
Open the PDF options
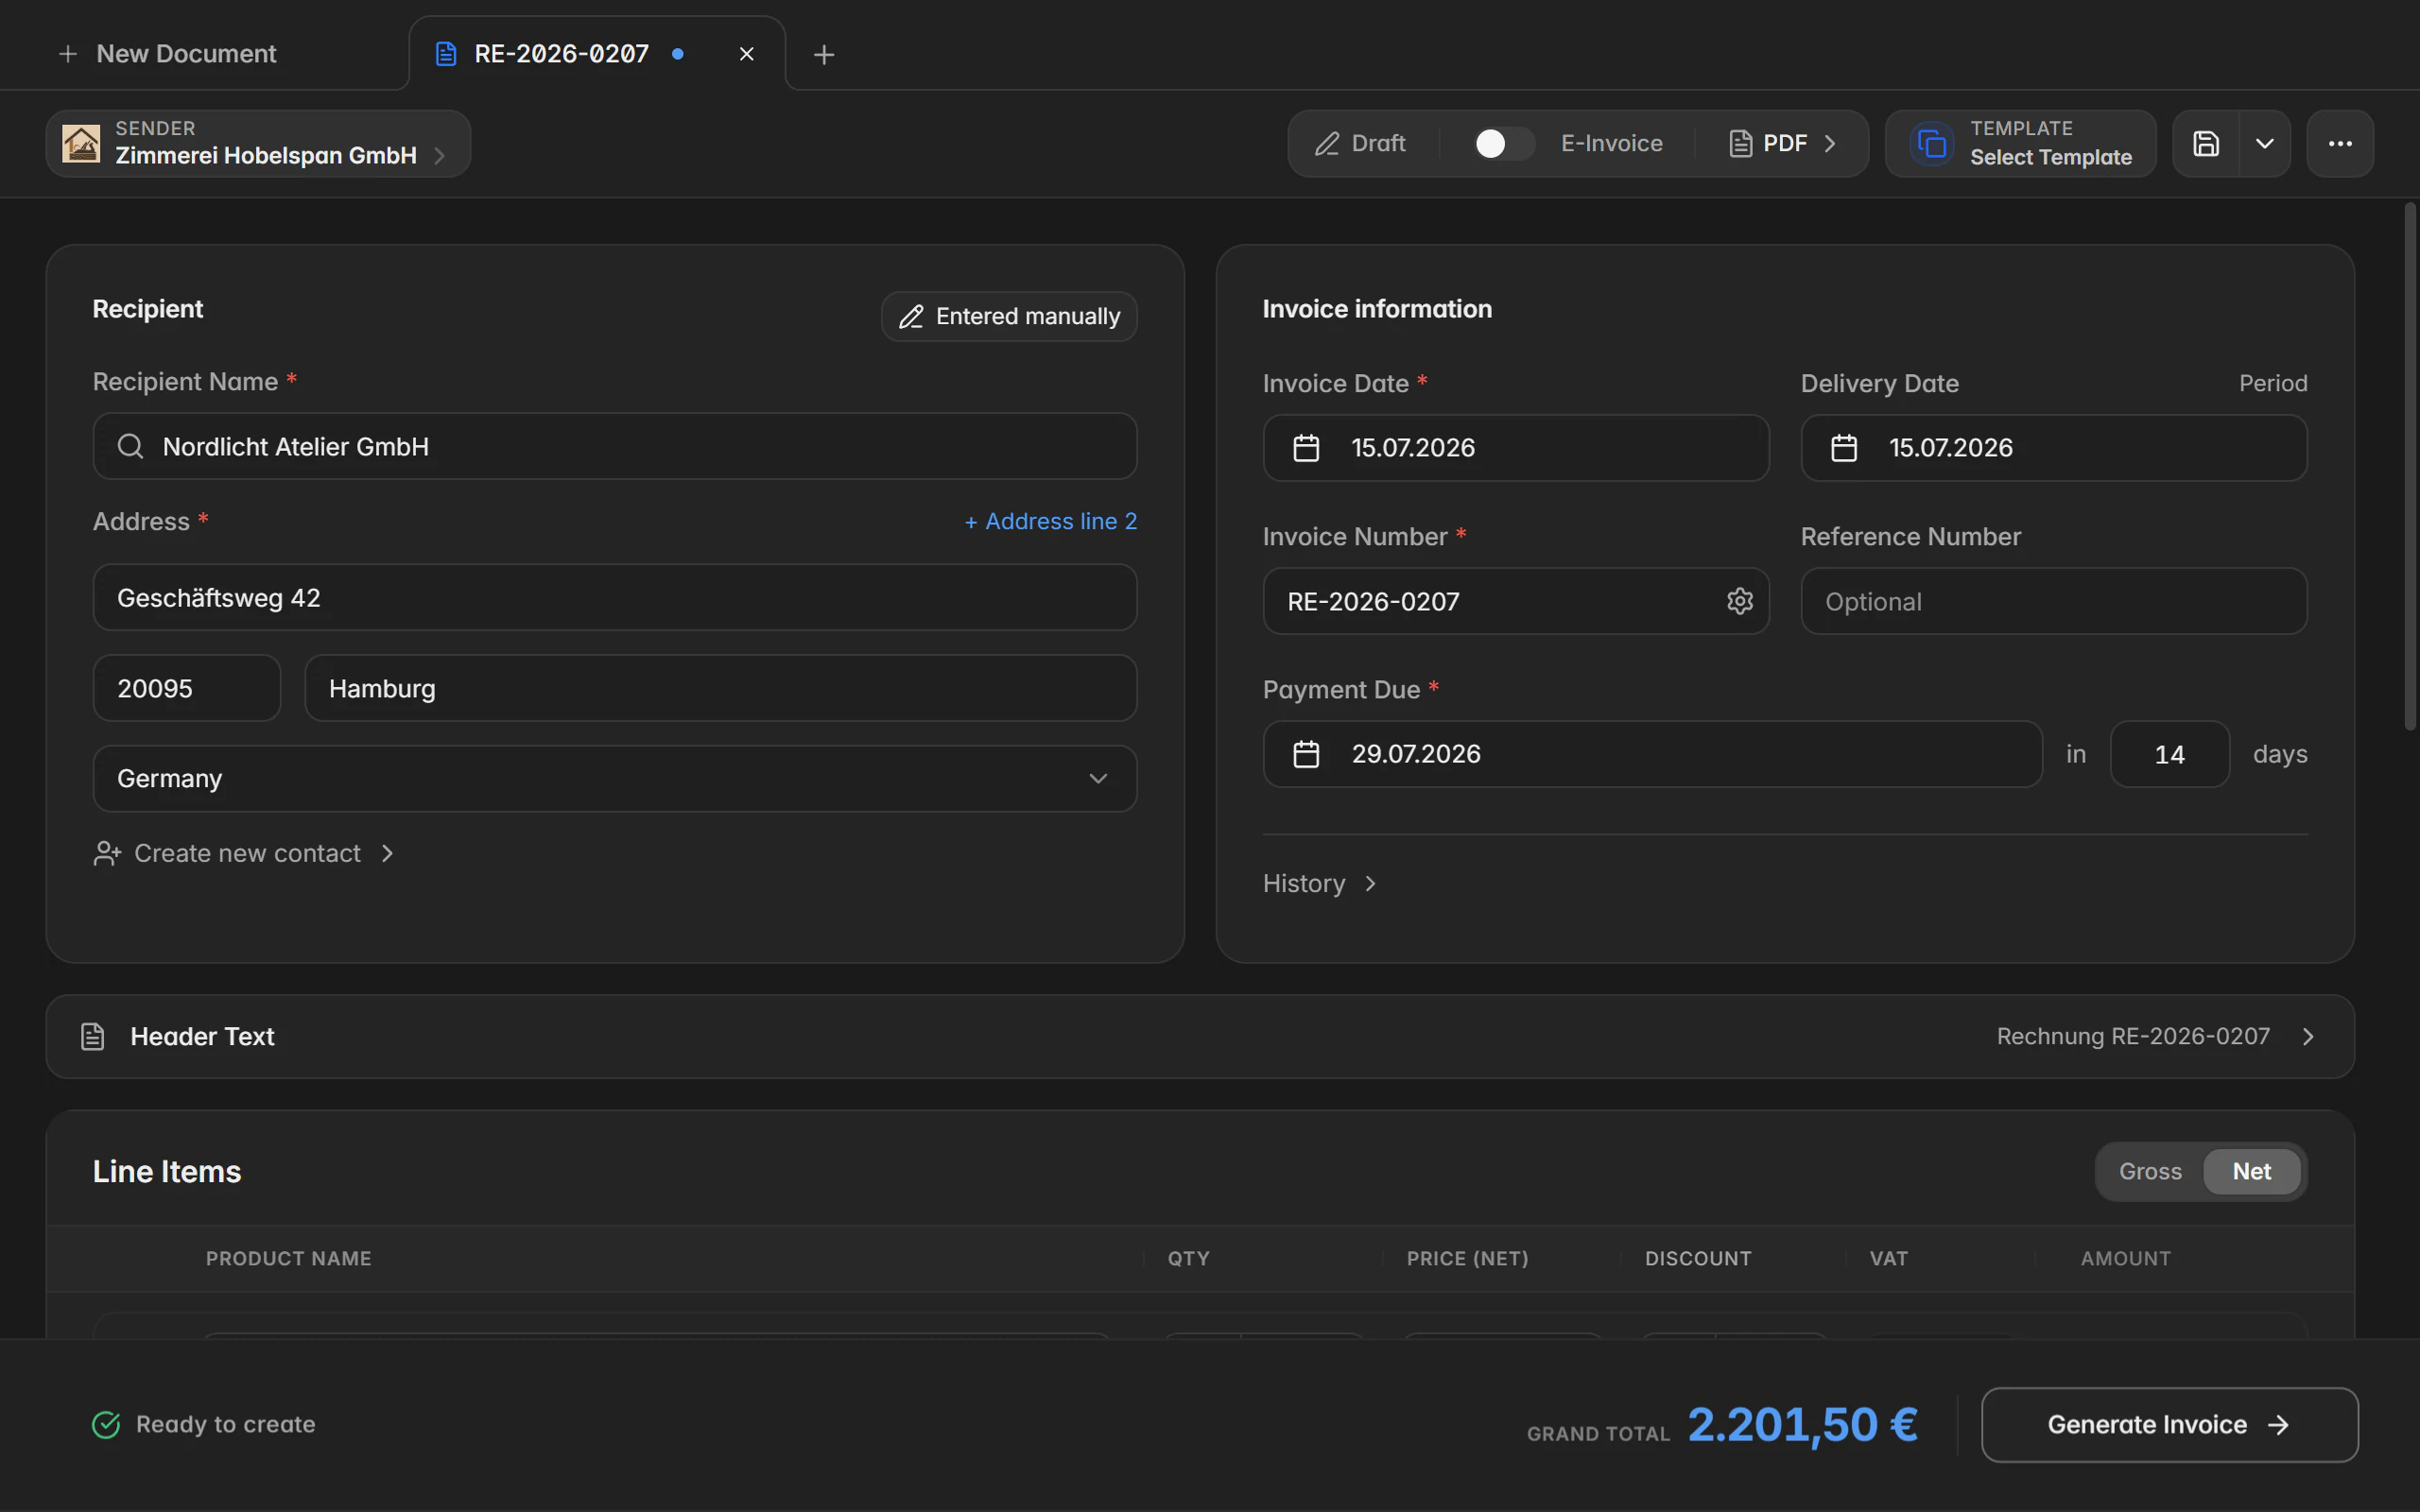(x=1782, y=144)
